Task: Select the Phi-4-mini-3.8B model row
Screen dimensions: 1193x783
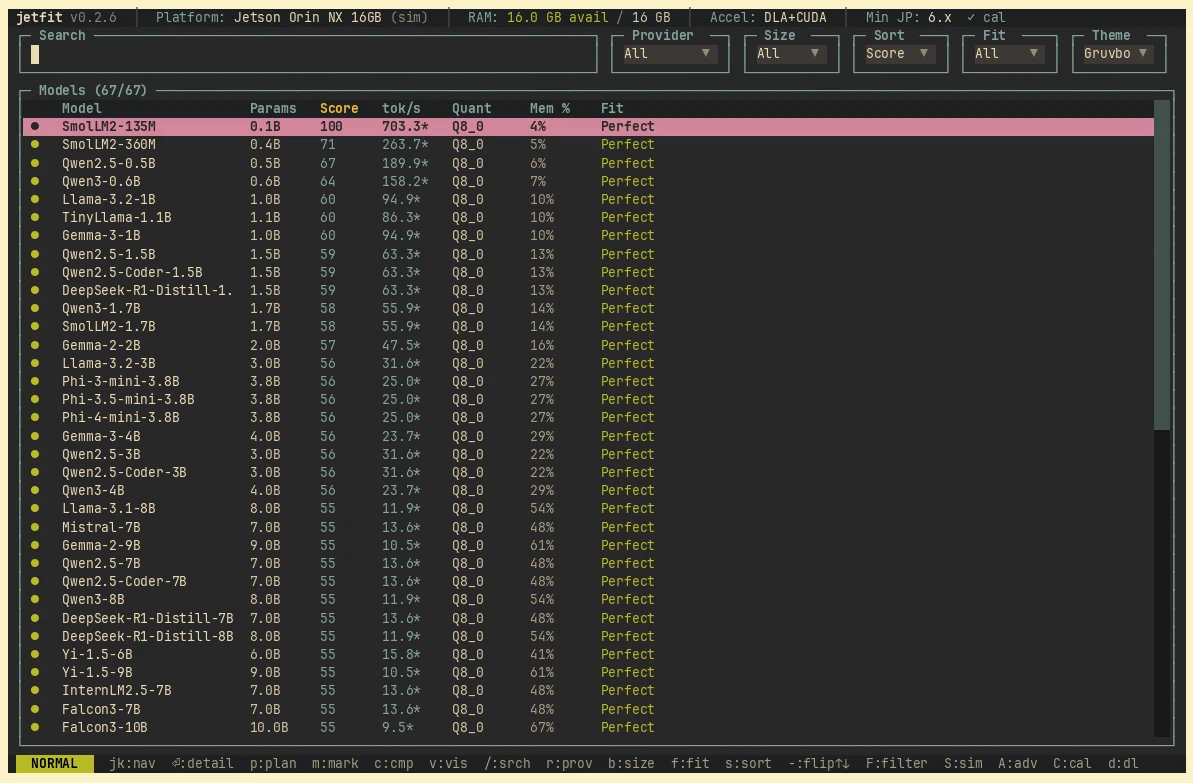Action: (x=588, y=418)
